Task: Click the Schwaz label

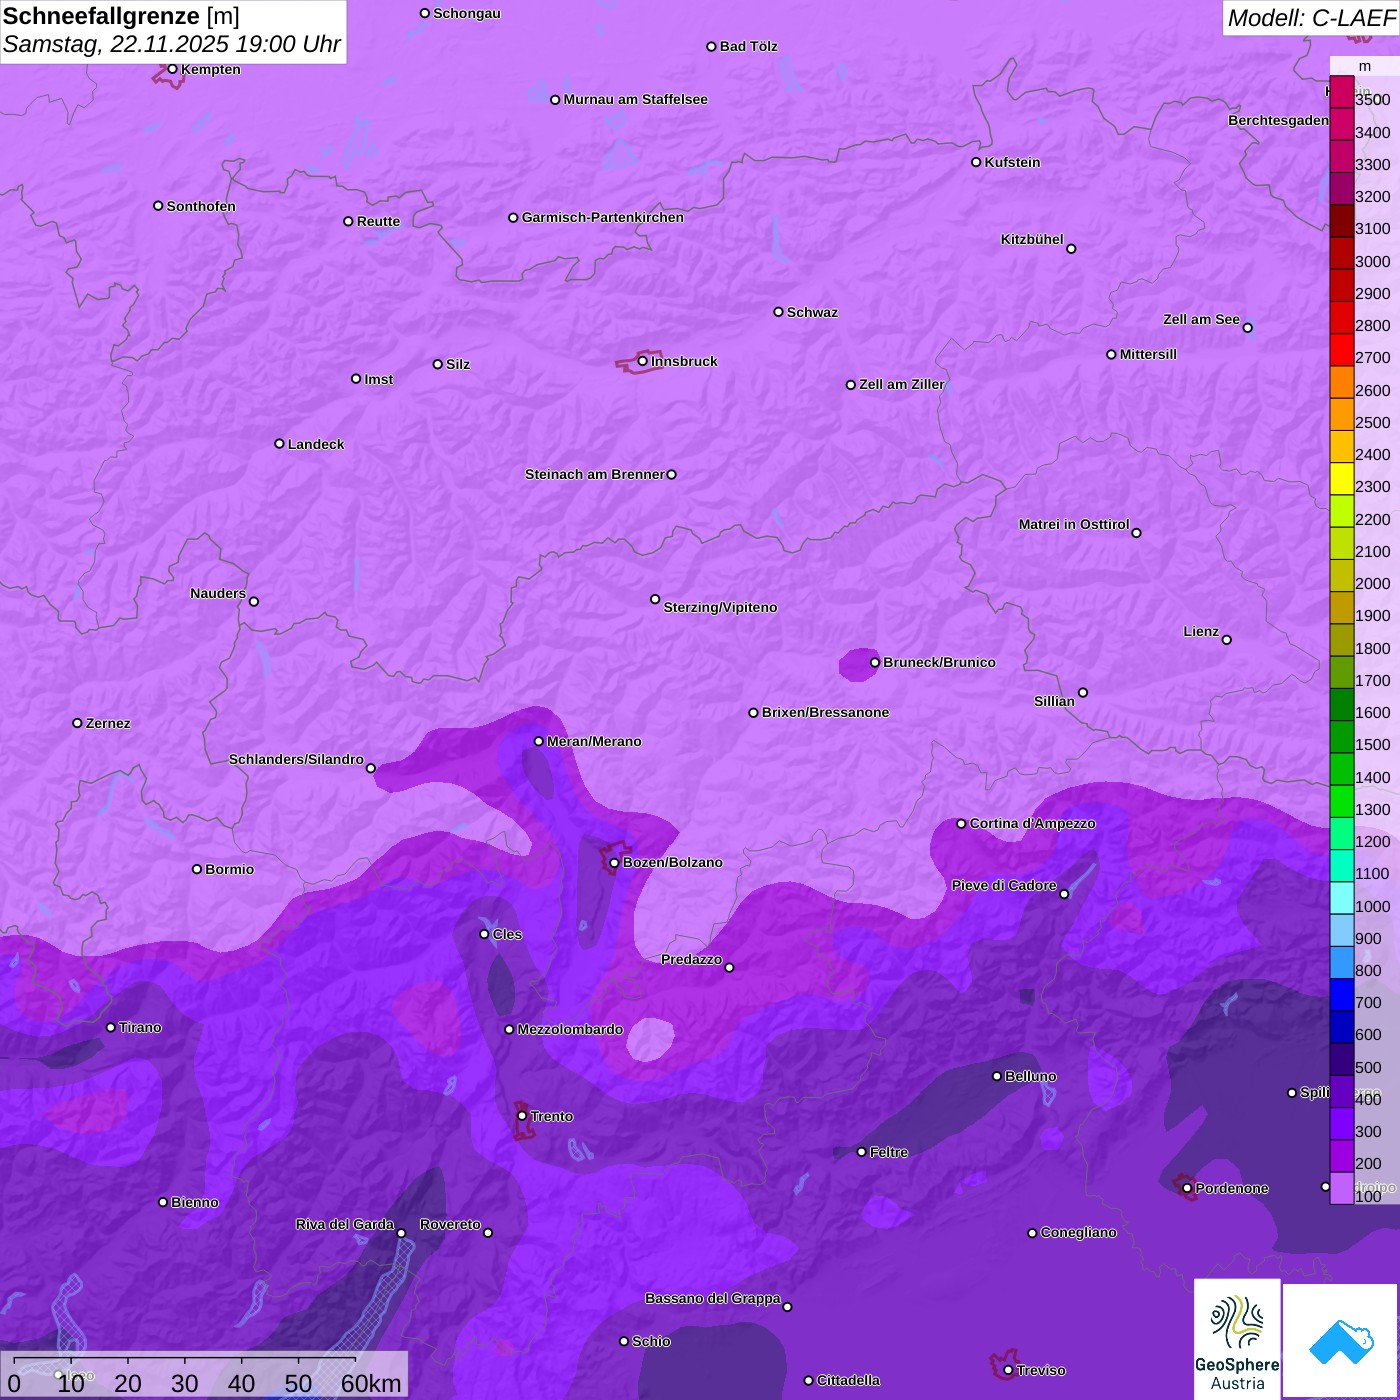Action: [x=812, y=312]
